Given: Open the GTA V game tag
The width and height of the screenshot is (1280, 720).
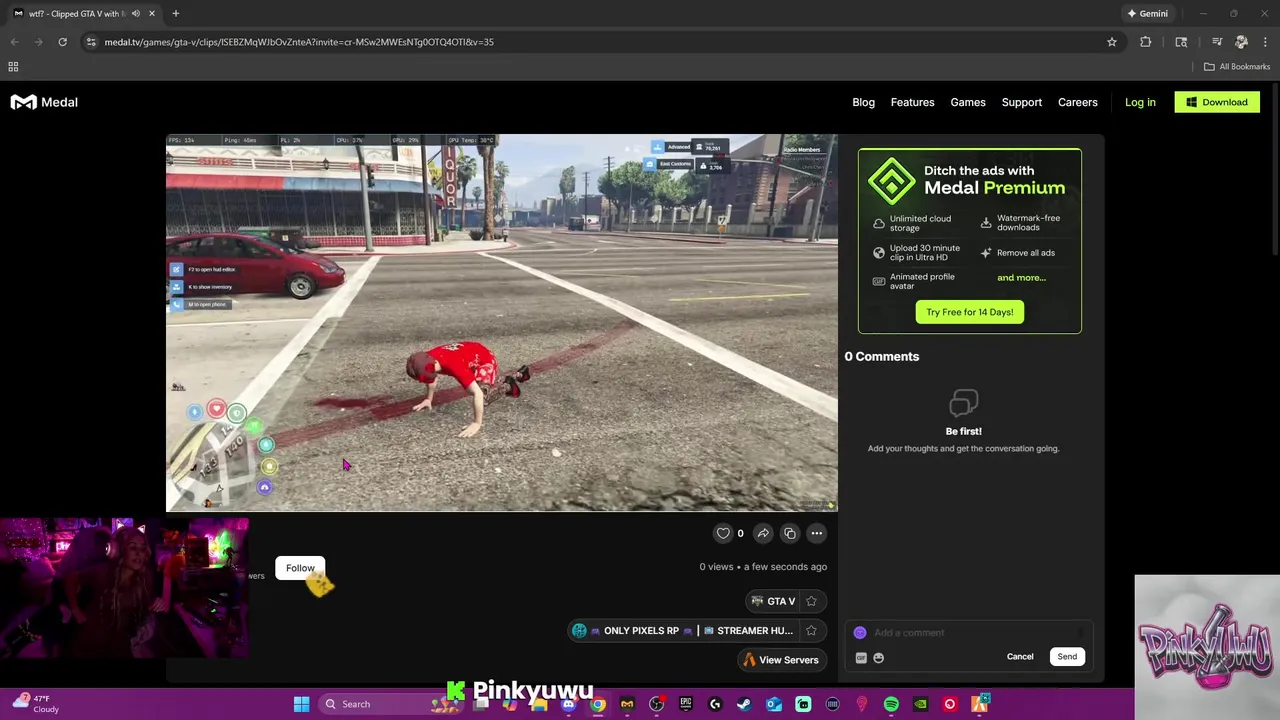Looking at the screenshot, I should [773, 601].
